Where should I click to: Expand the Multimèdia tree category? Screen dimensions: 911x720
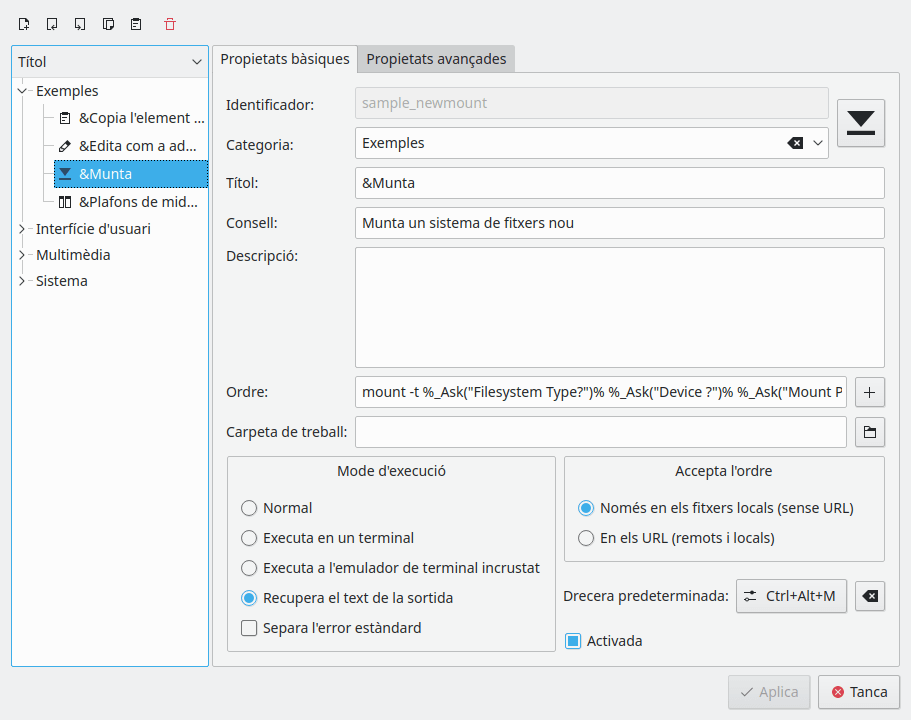point(23,255)
